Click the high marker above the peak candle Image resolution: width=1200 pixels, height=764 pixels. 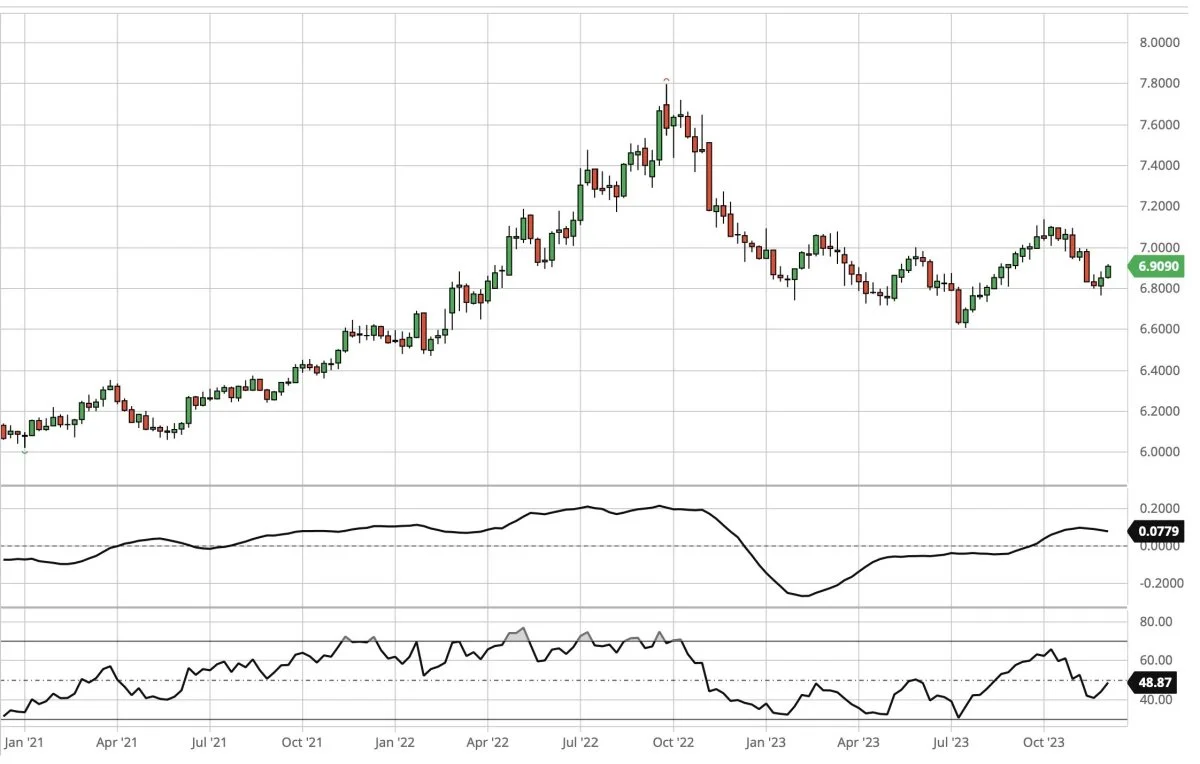coord(667,79)
